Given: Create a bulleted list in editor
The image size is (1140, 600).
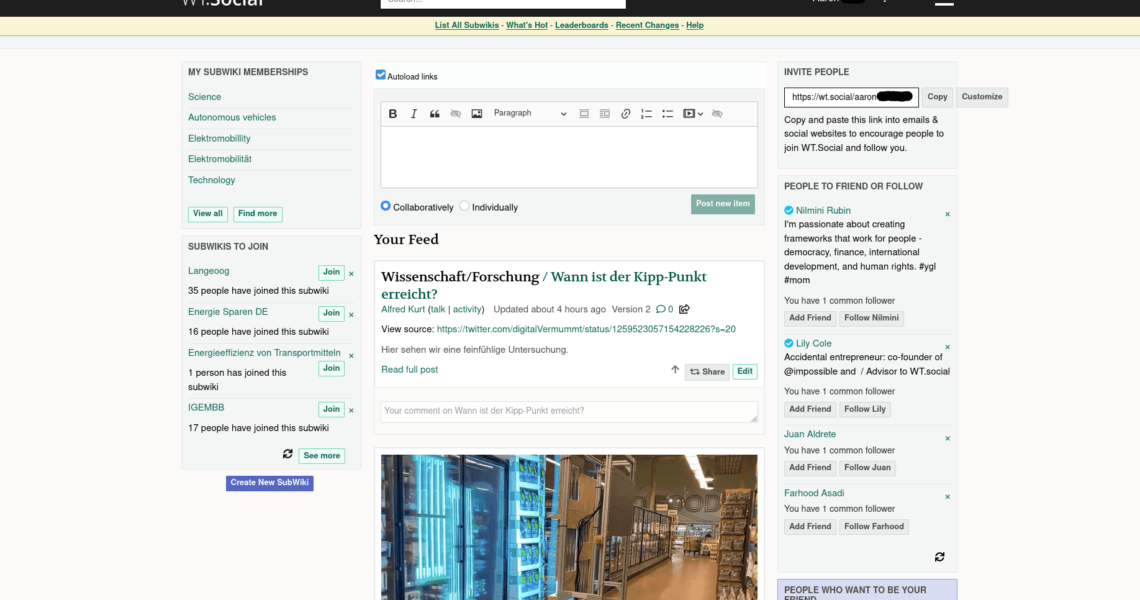Looking at the screenshot, I should tap(668, 114).
